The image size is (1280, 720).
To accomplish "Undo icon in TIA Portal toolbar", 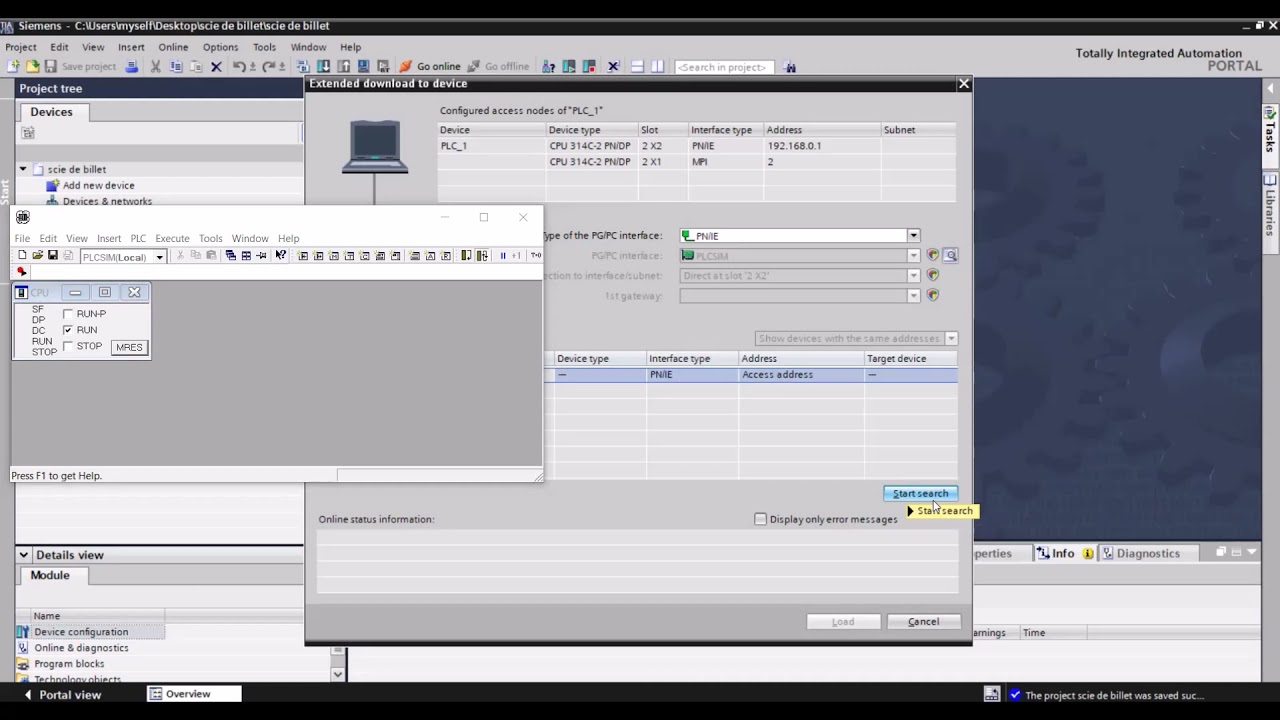I will [239, 67].
